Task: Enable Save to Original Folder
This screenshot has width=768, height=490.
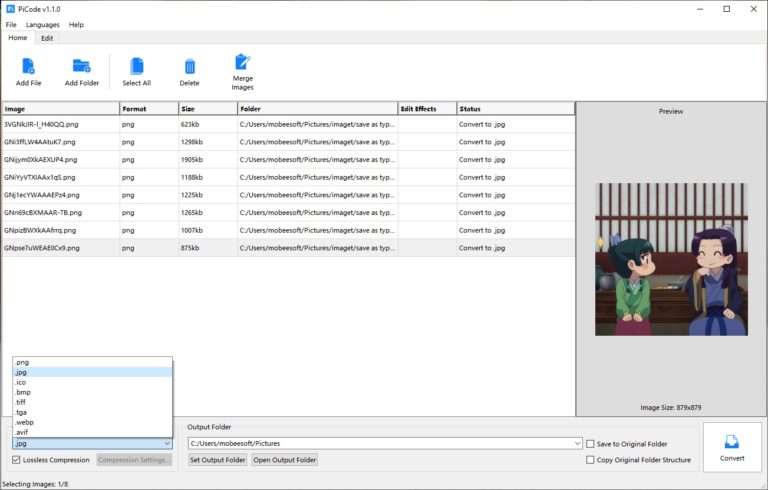Action: (x=590, y=443)
